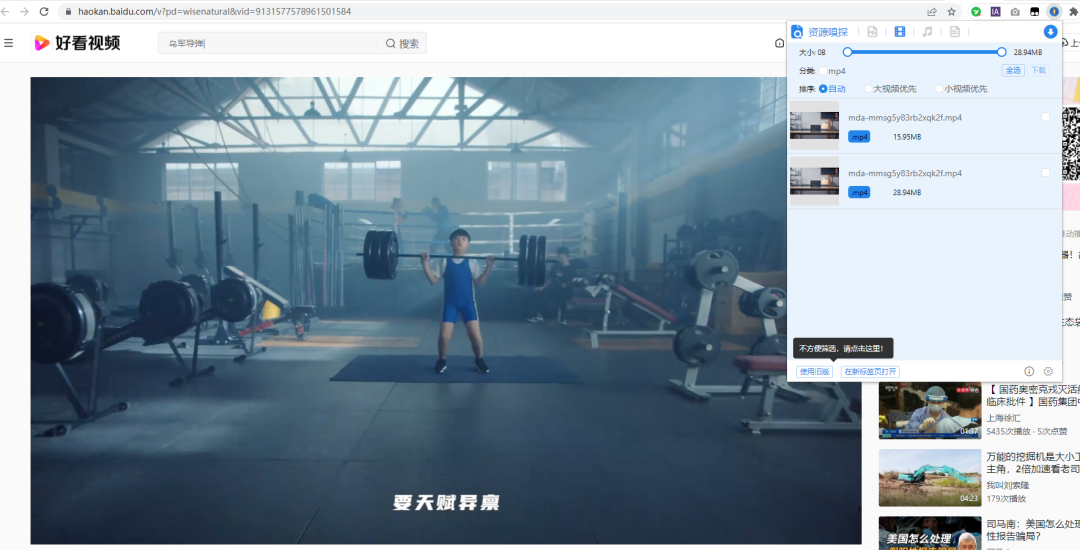Select the video filter film icon
The image size is (1080, 550).
[x=900, y=32]
